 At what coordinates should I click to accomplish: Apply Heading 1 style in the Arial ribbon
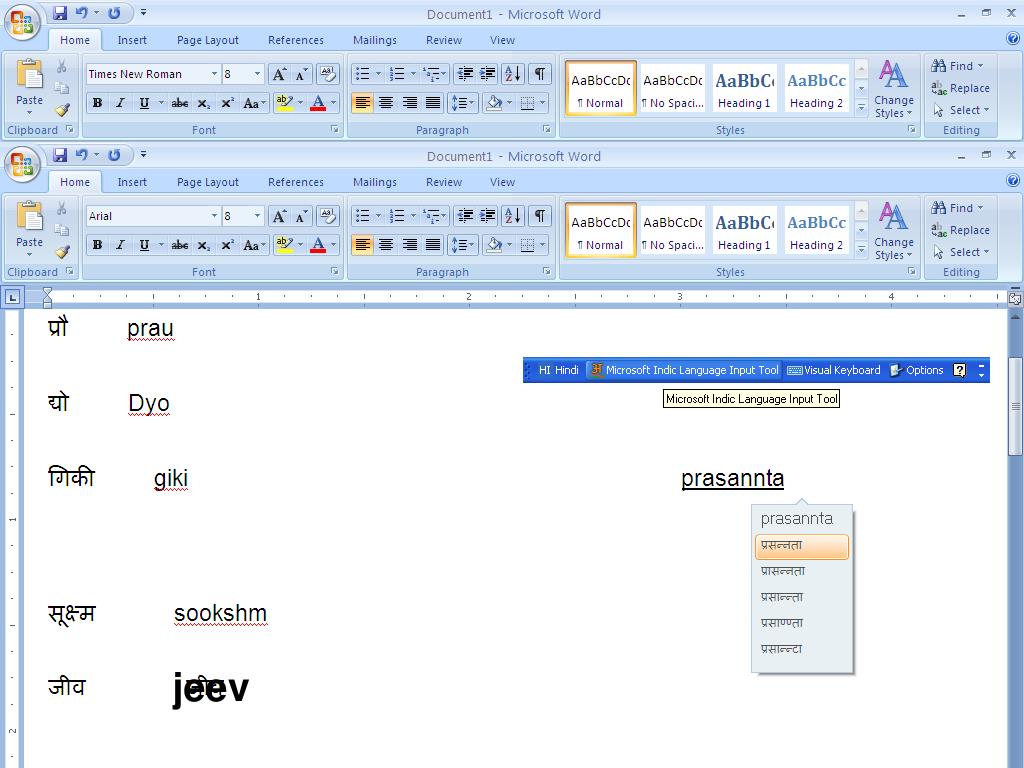744,231
